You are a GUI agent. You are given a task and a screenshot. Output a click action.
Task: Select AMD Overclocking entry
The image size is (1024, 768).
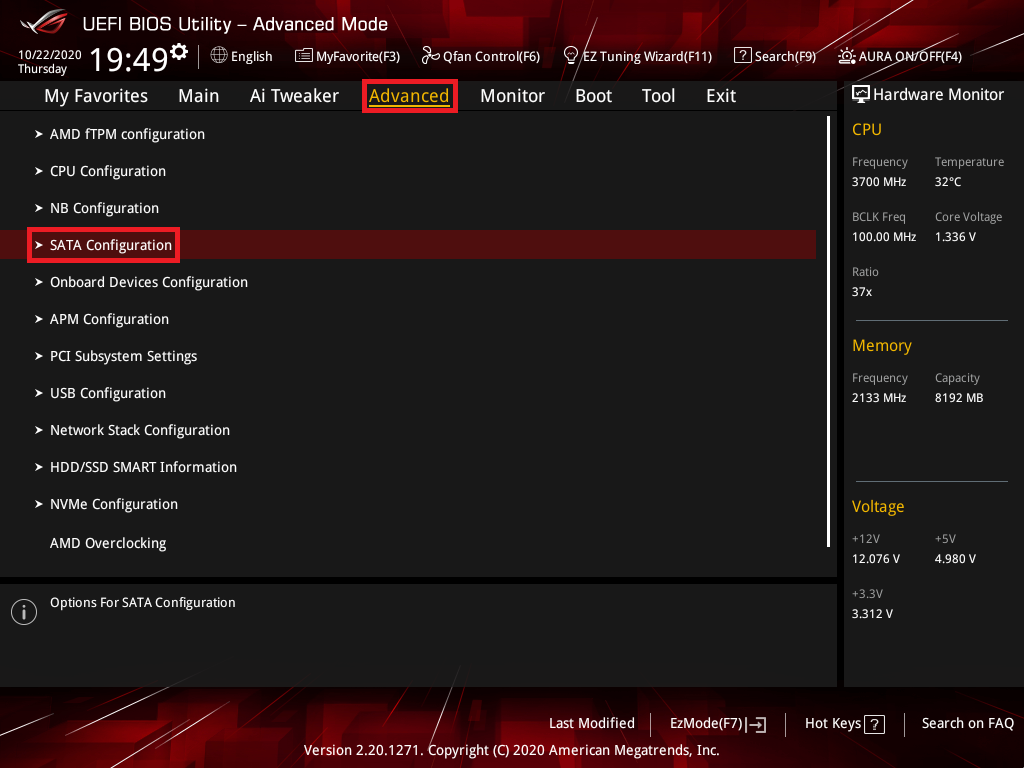coord(108,543)
